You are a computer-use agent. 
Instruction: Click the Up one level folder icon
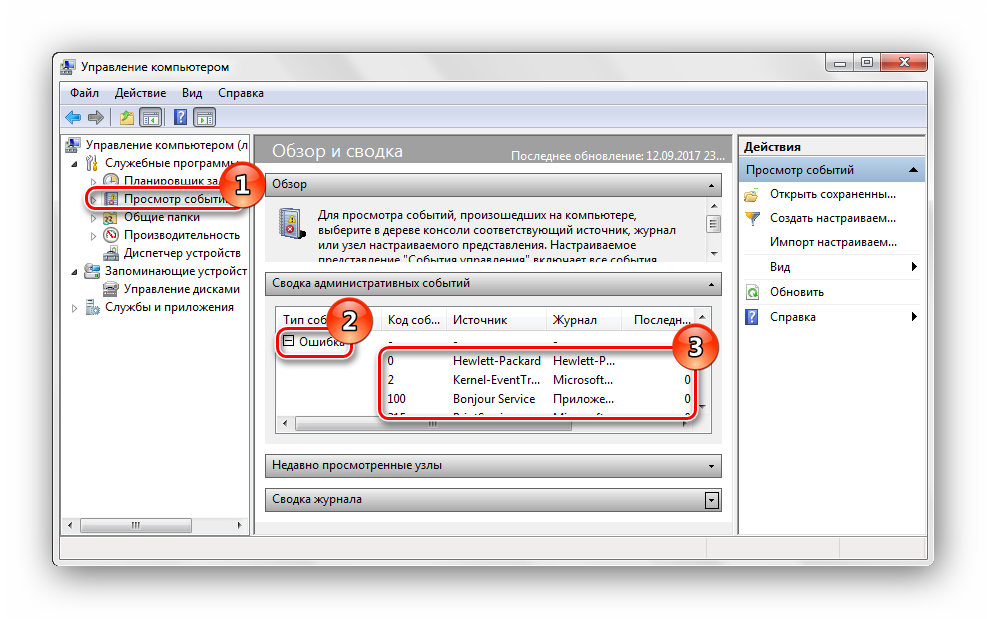click(x=127, y=117)
